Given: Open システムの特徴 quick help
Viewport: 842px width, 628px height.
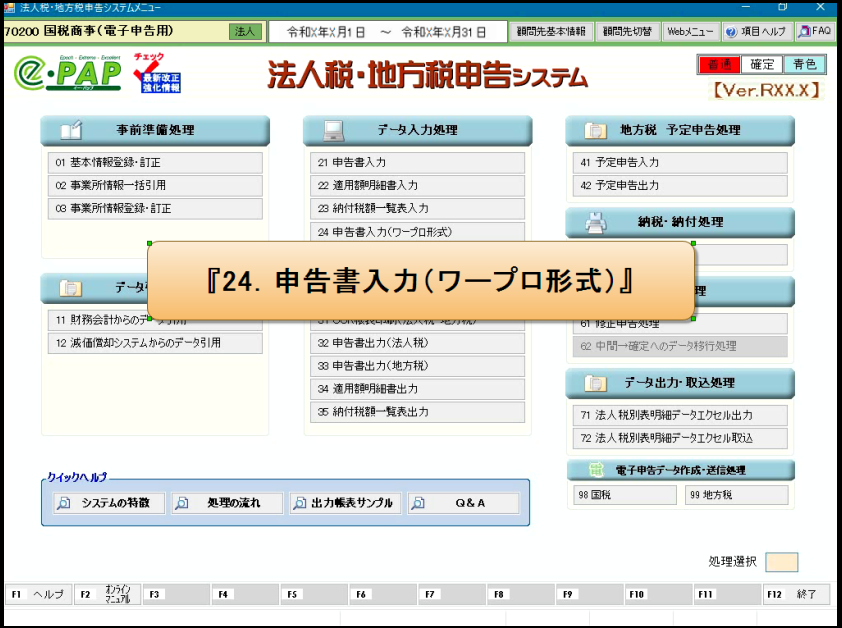Looking at the screenshot, I should click(x=107, y=503).
